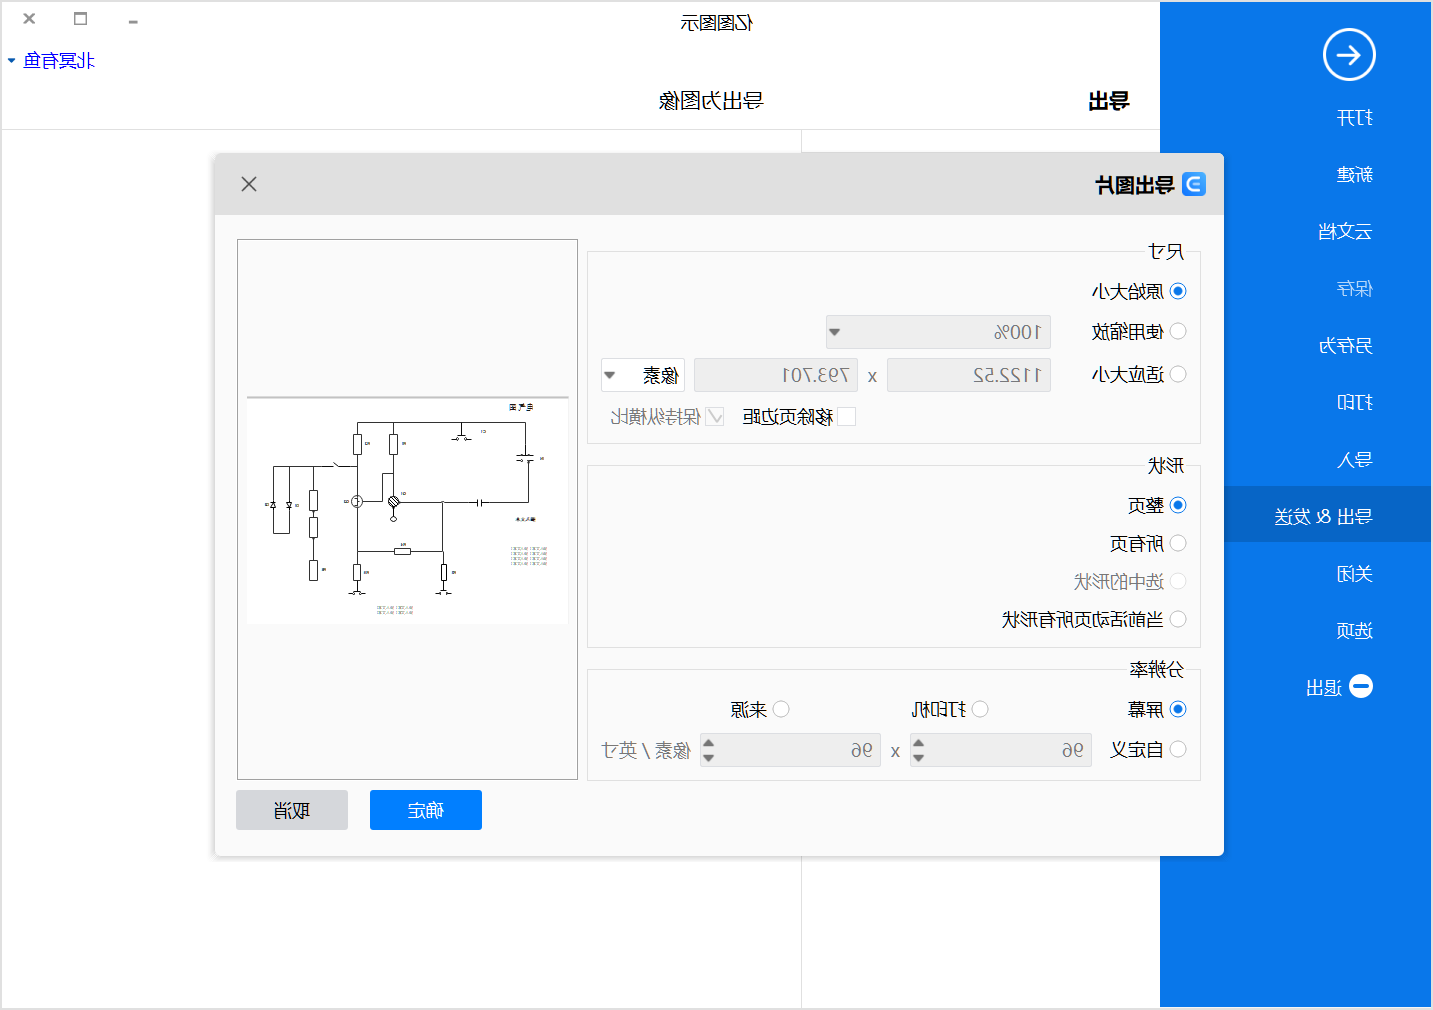Select the 适应大小 radio button
Viewport: 1433px width, 1010px height.
(x=1178, y=374)
